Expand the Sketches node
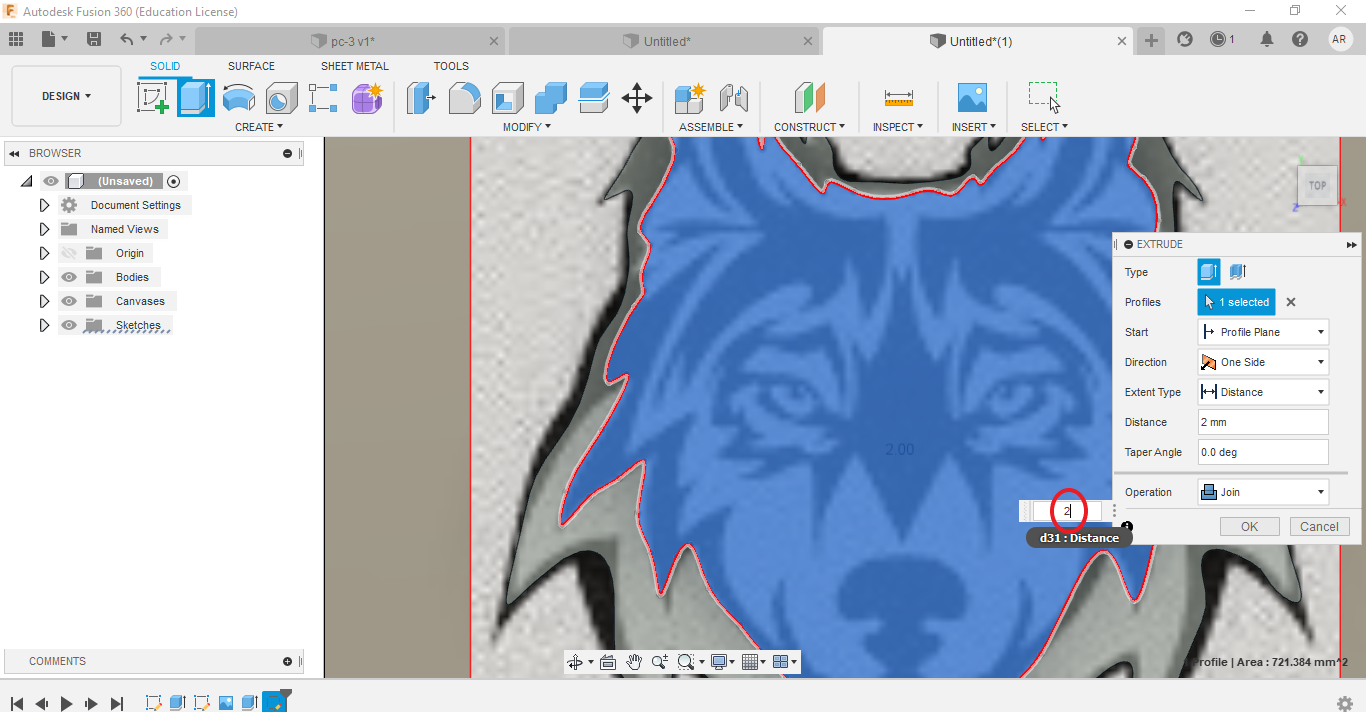Image resolution: width=1366 pixels, height=712 pixels. (x=44, y=325)
